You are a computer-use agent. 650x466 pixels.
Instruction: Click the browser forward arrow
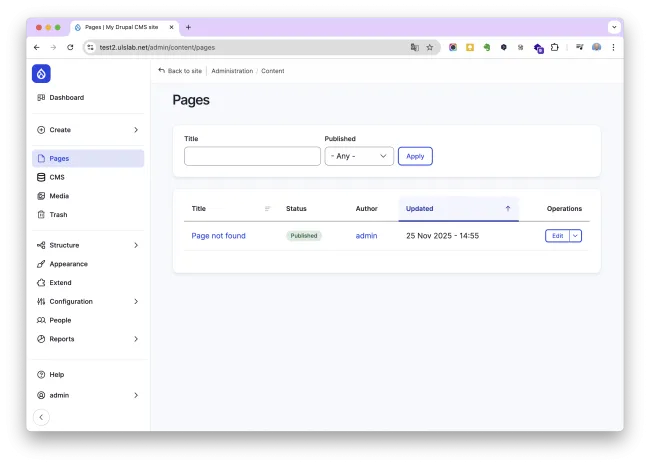pyautogui.click(x=53, y=47)
